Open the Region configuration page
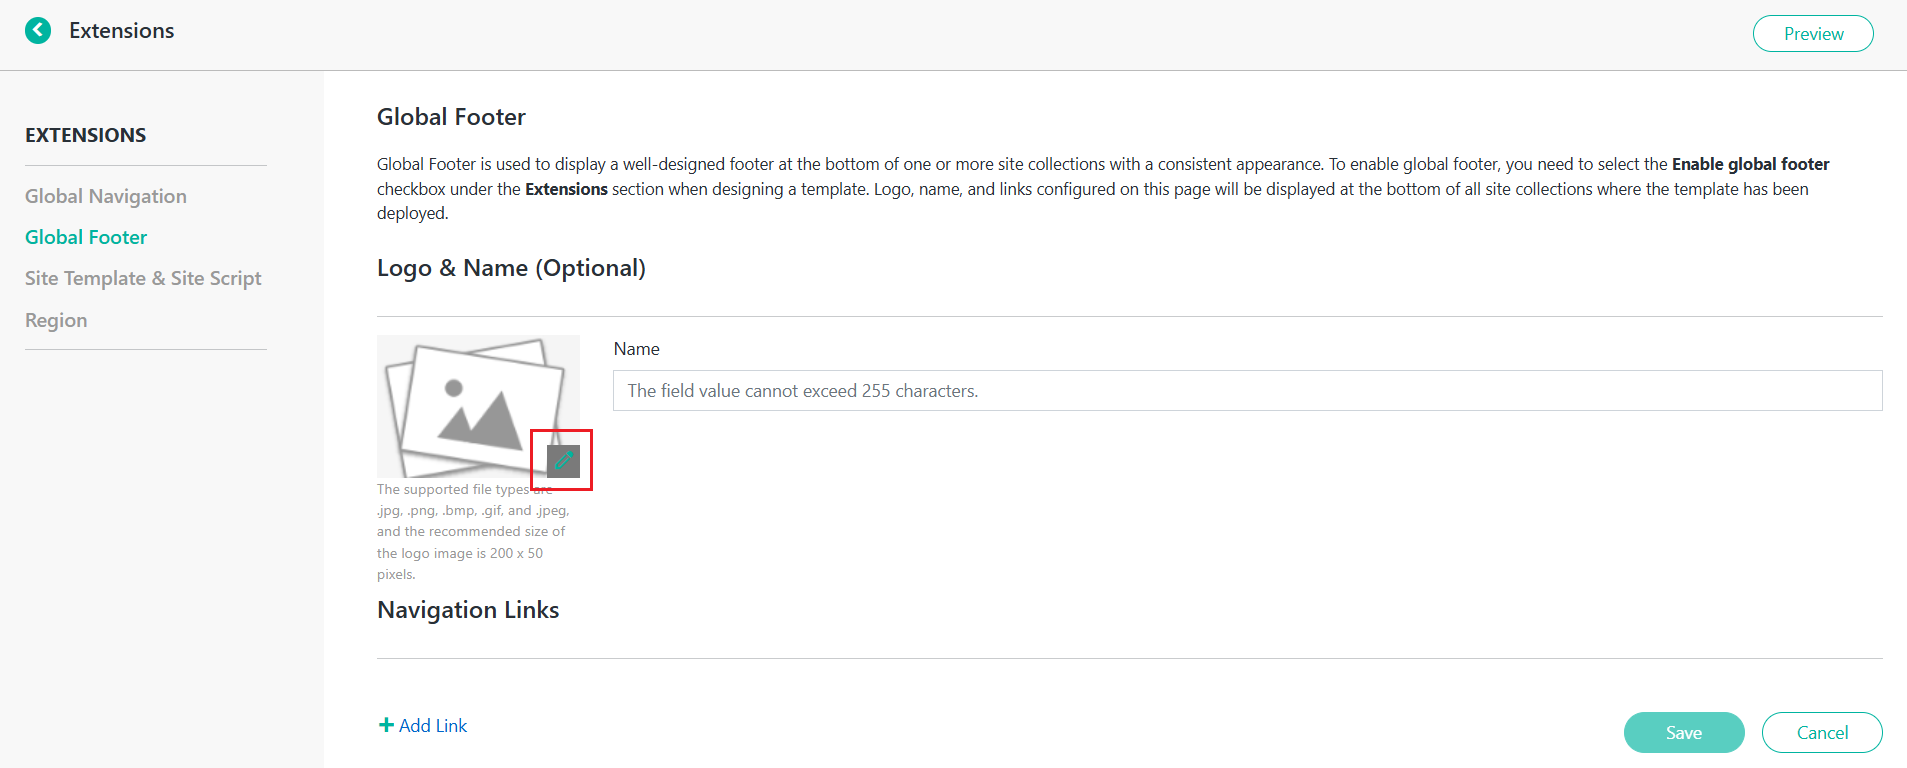Screen dimensions: 1907x768 coord(56,320)
